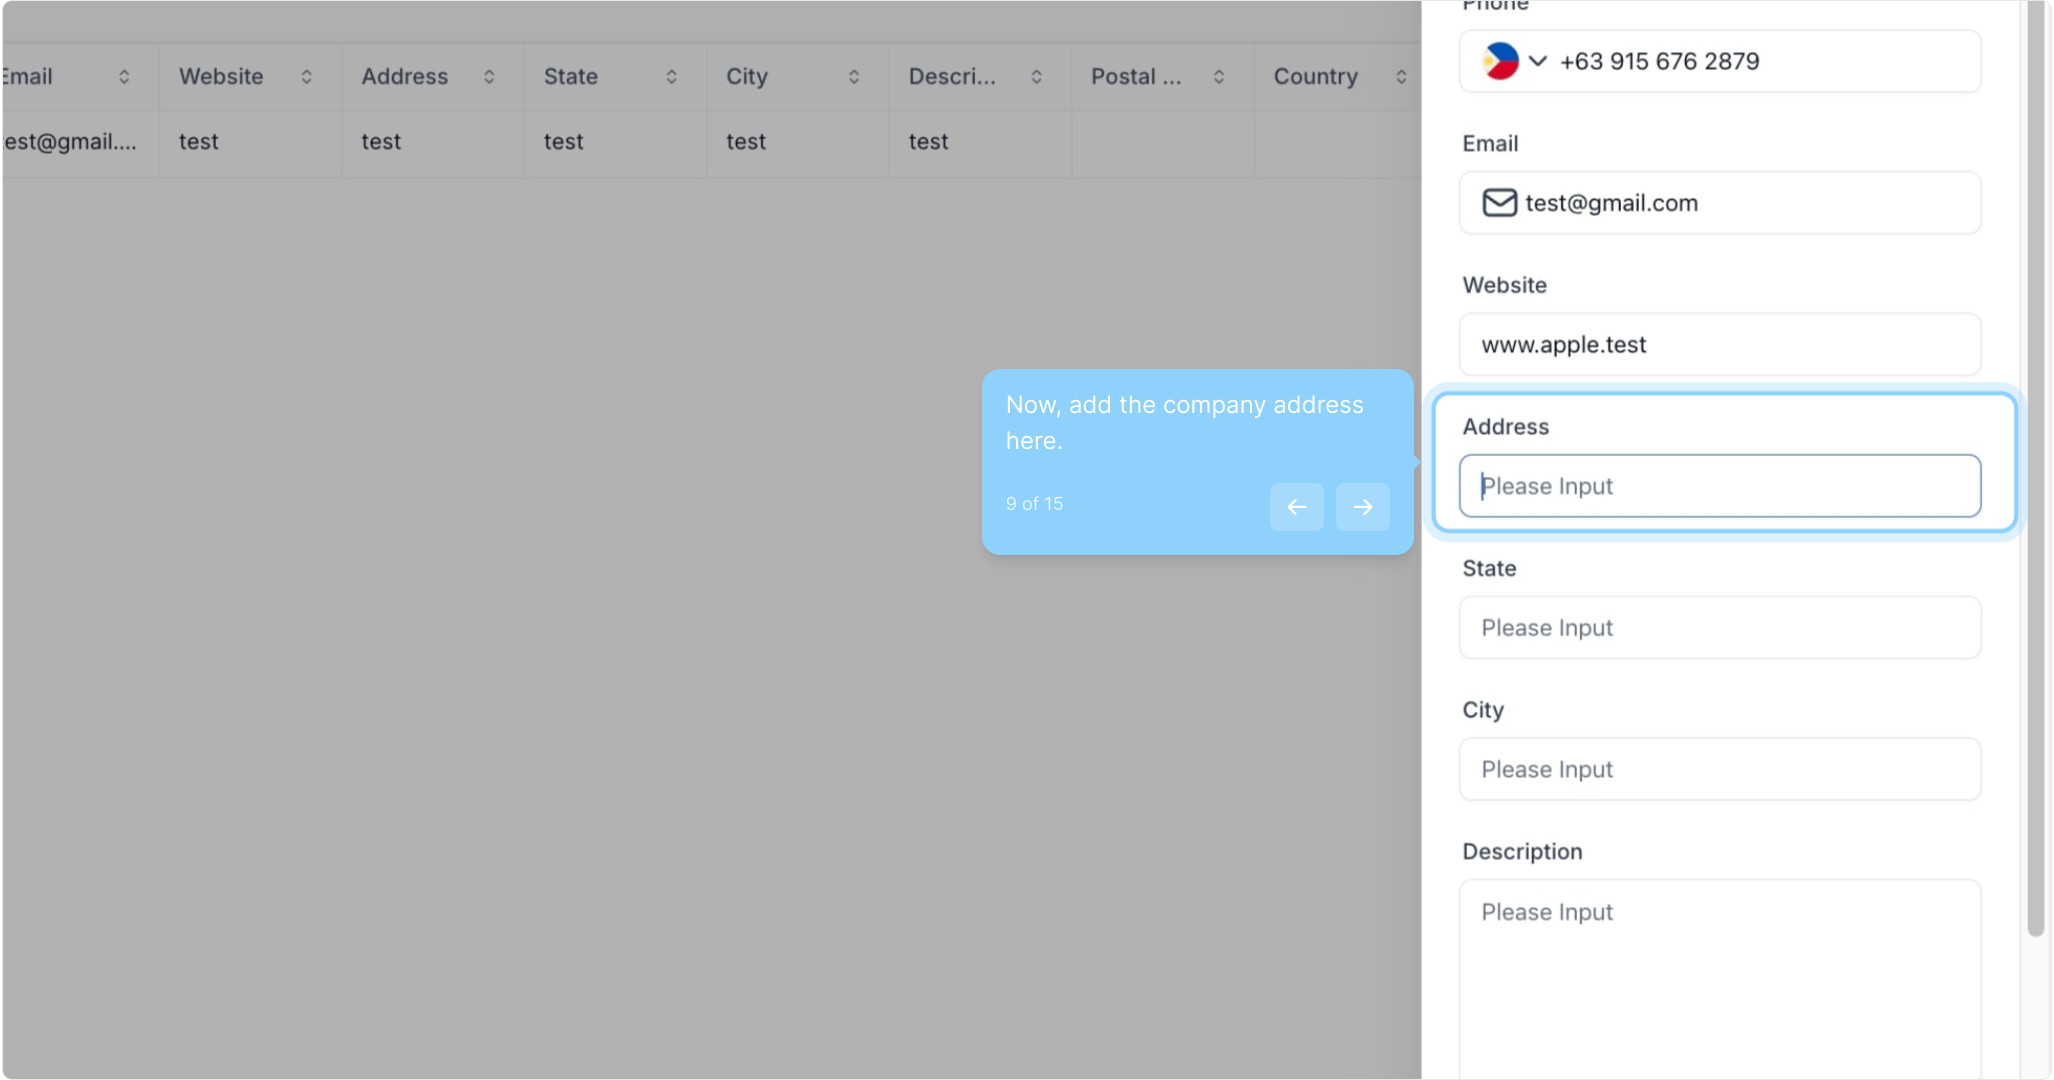
Task: Click the Philippines flag icon in Phone field
Action: click(1500, 61)
